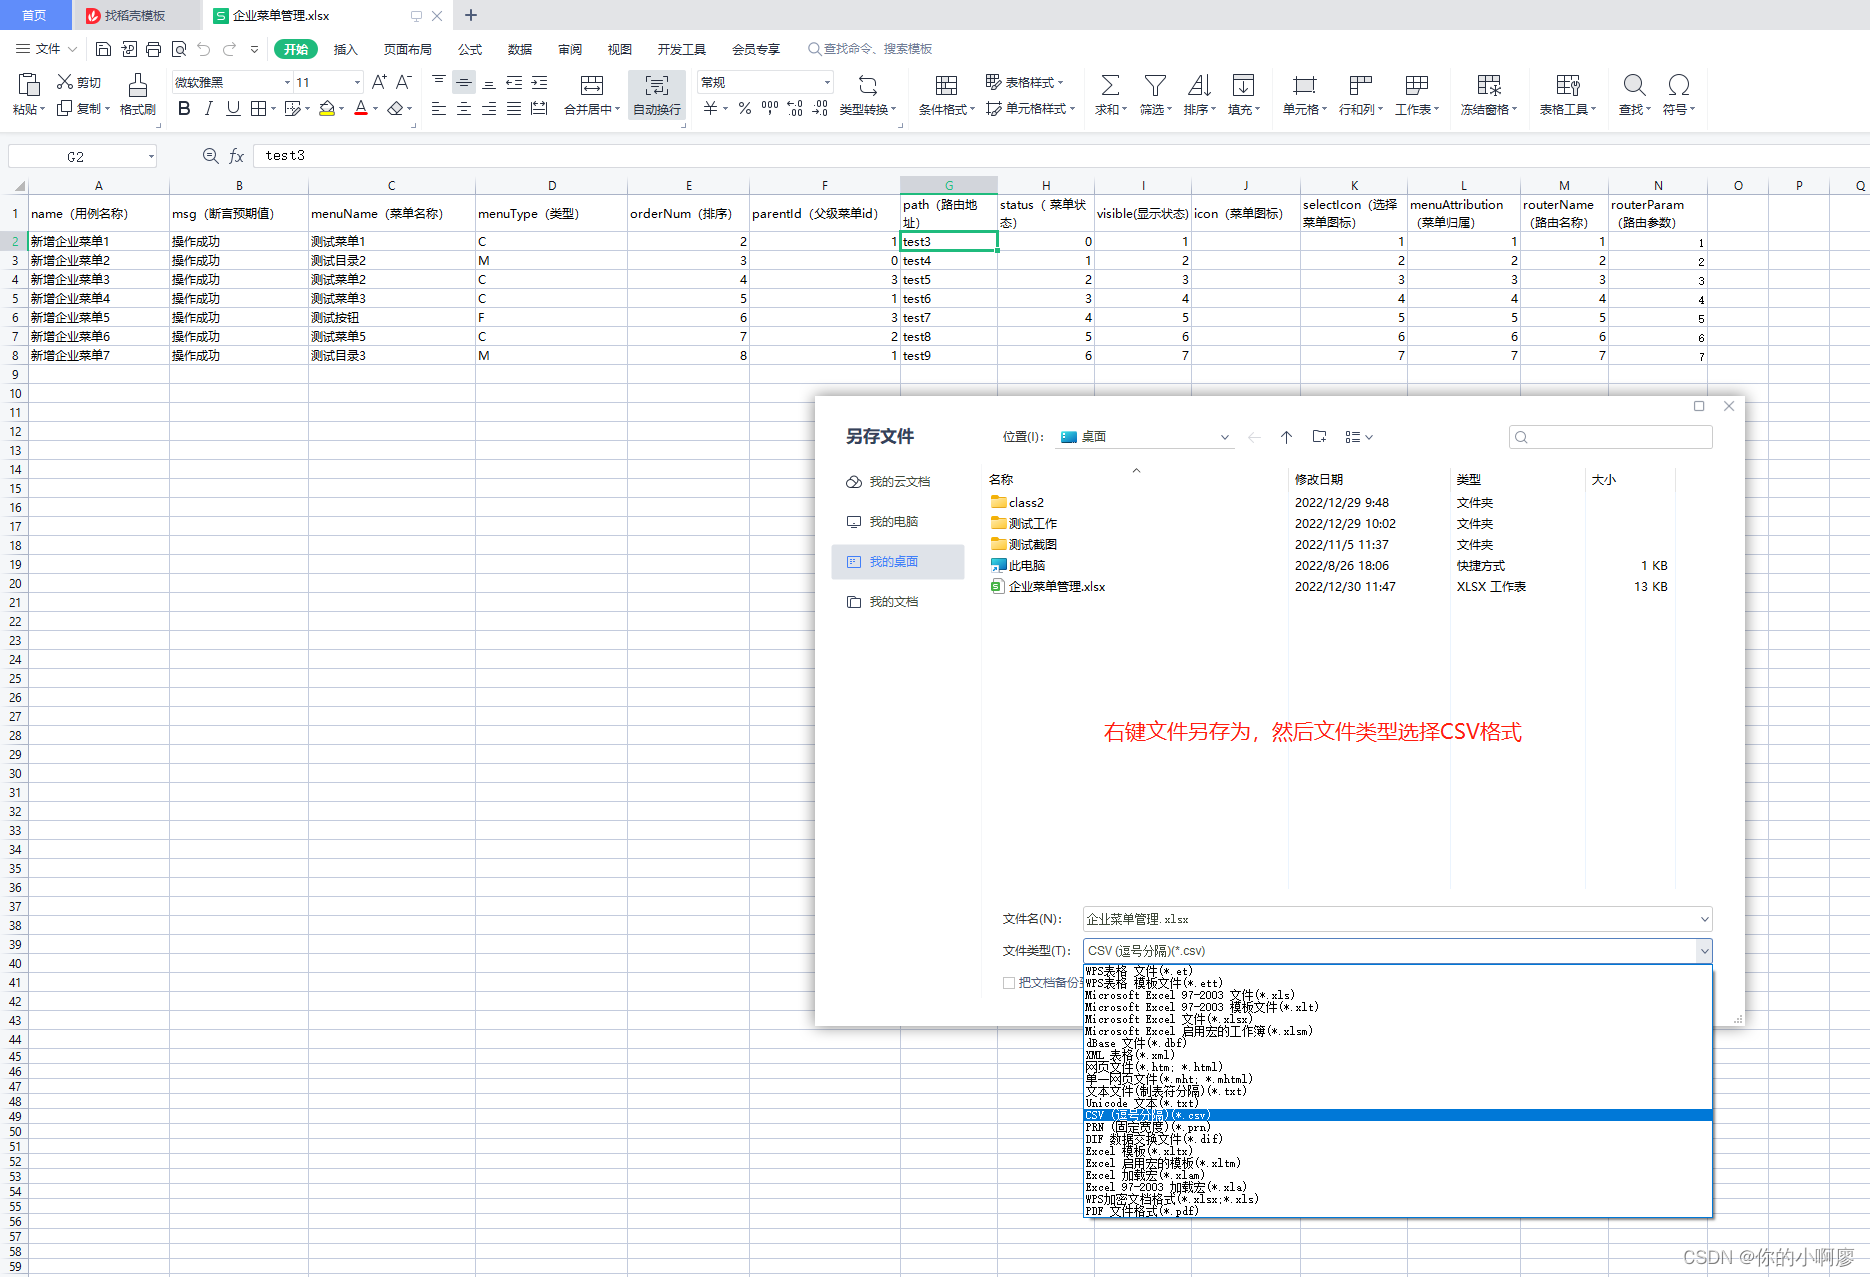1870x1277 pixels.
Task: Switch to the 页面布局 ribbon tab
Action: click(x=408, y=49)
